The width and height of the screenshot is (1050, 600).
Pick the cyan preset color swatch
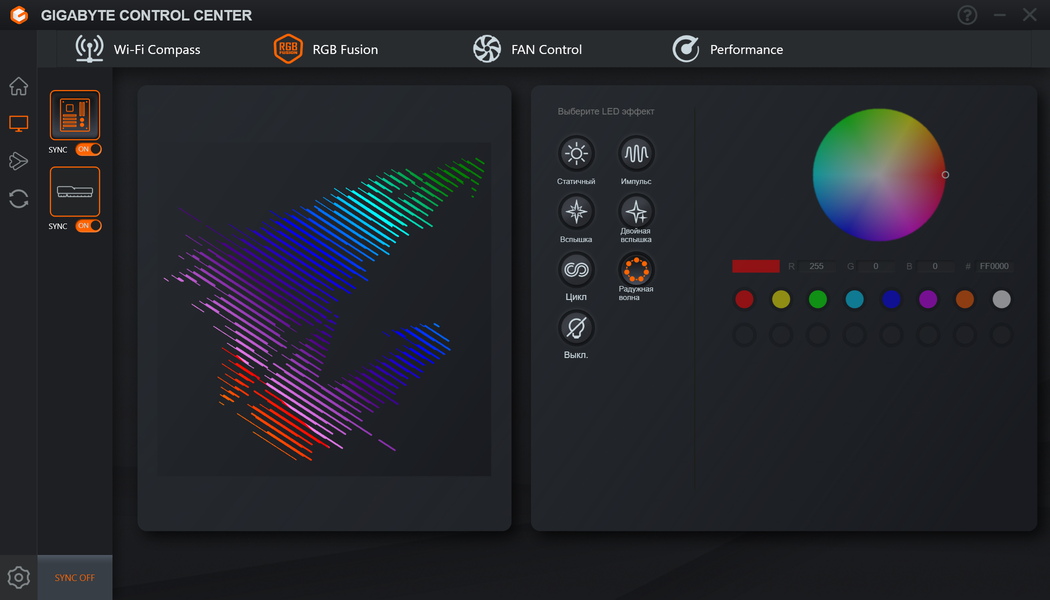click(x=854, y=299)
